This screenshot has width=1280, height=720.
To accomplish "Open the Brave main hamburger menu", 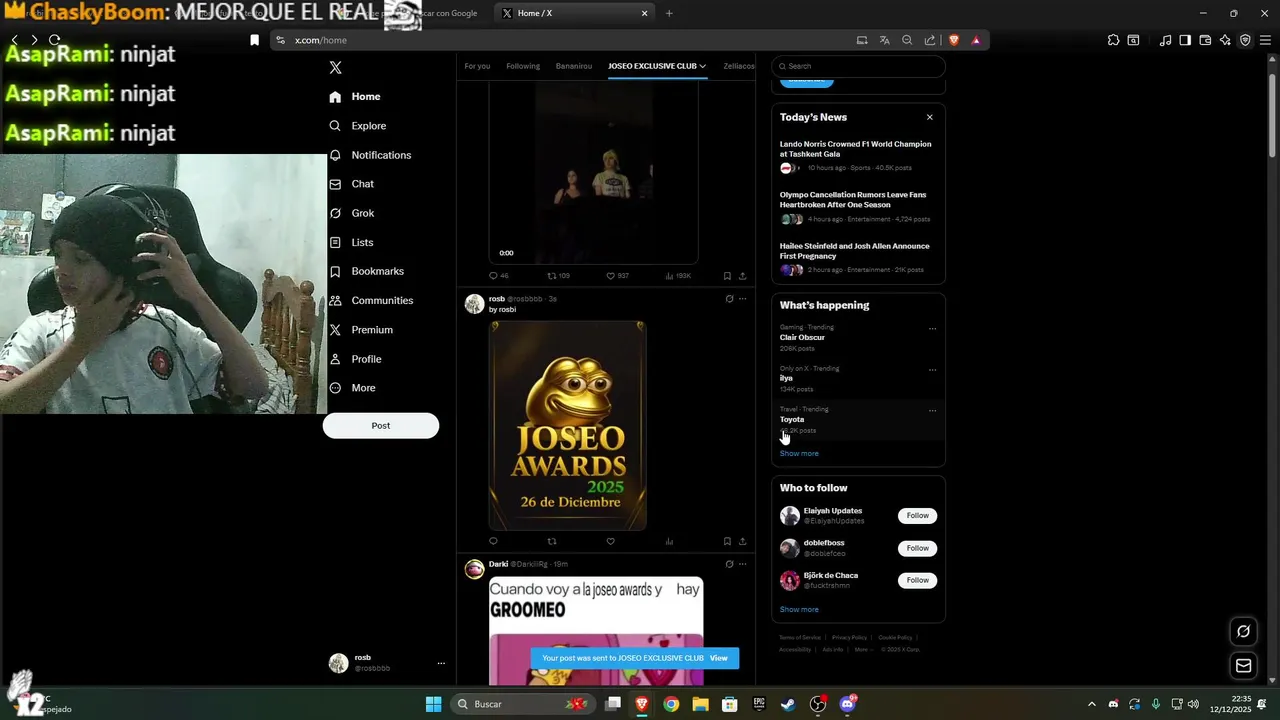I will click(x=1265, y=40).
